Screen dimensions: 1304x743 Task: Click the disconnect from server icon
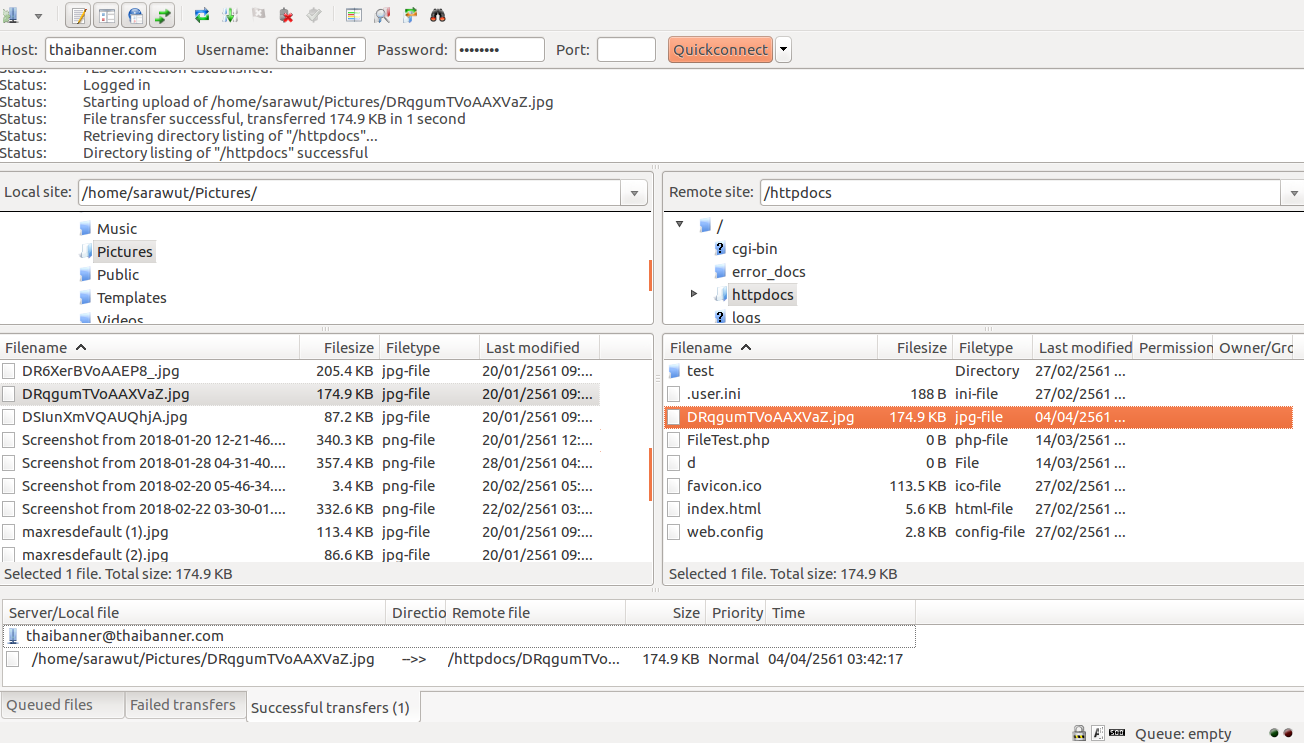[286, 15]
